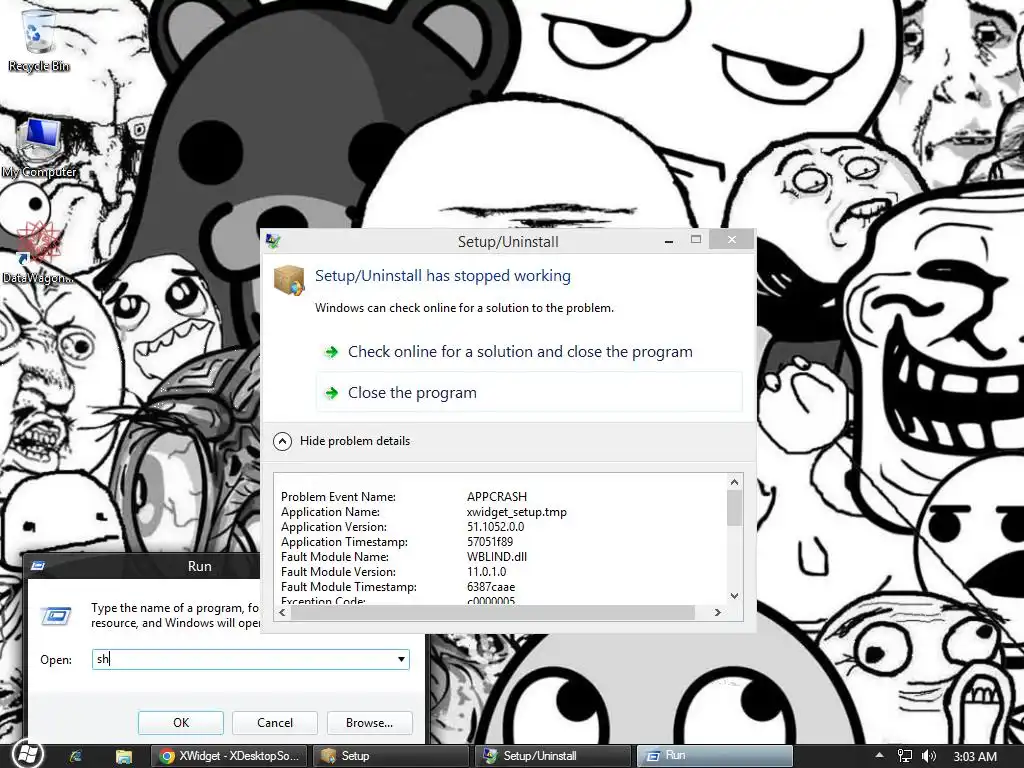Click the package icon in crash dialog
1024x768 pixels.
pyautogui.click(x=289, y=281)
